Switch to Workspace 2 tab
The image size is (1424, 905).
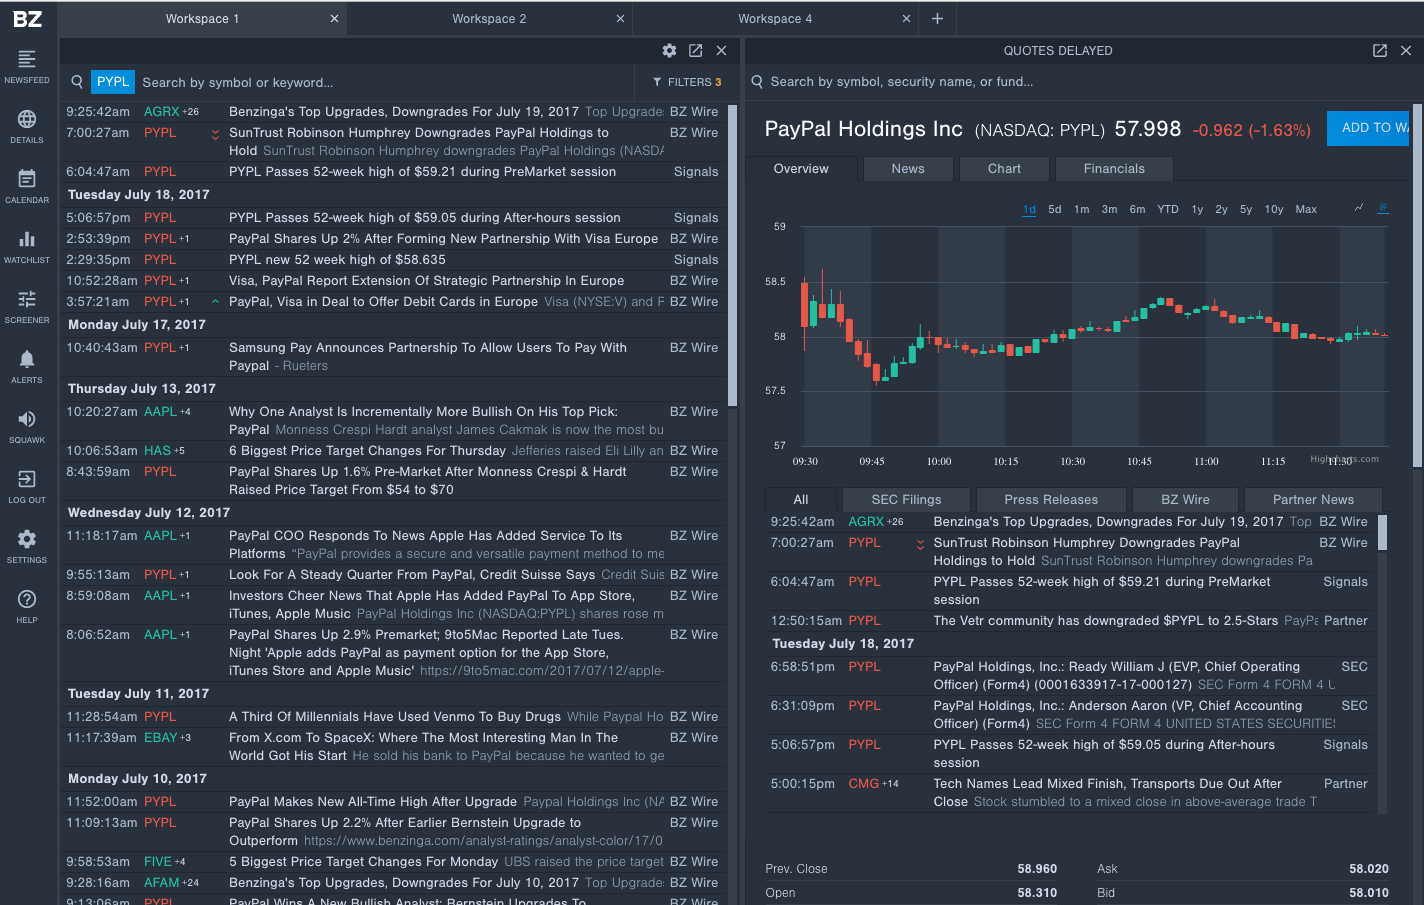coord(489,18)
